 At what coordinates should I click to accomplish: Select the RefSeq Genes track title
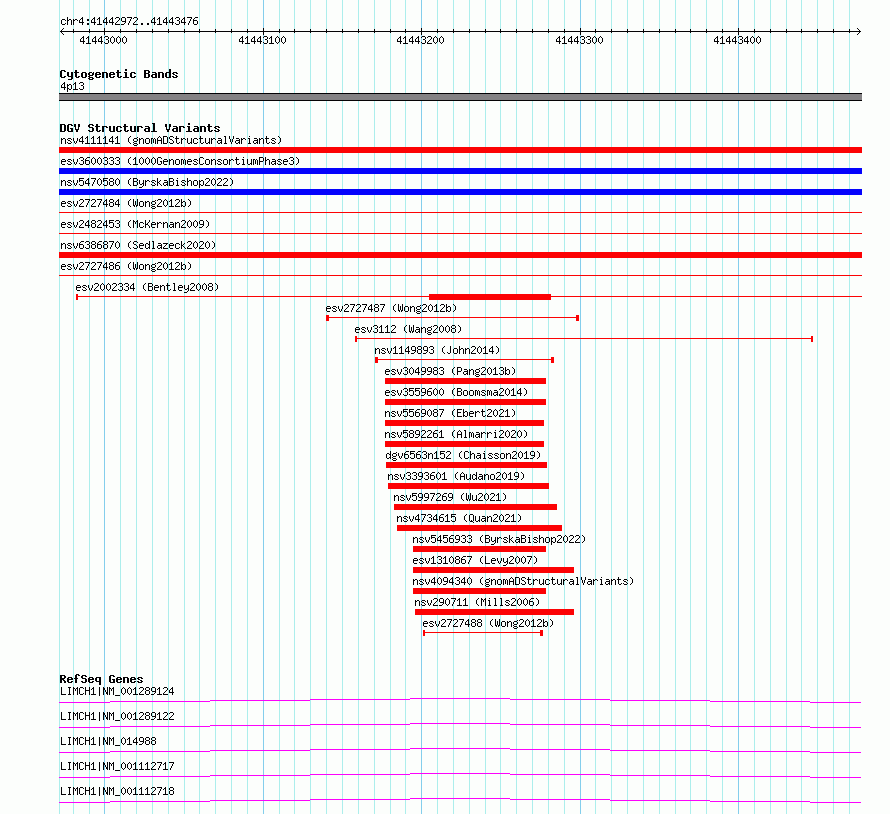pyautogui.click(x=101, y=679)
